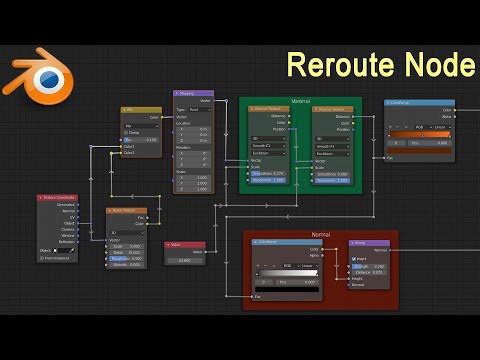Enable the Clamp checkbox in Mix node
Screen dimensions: 480x360
pos(126,133)
